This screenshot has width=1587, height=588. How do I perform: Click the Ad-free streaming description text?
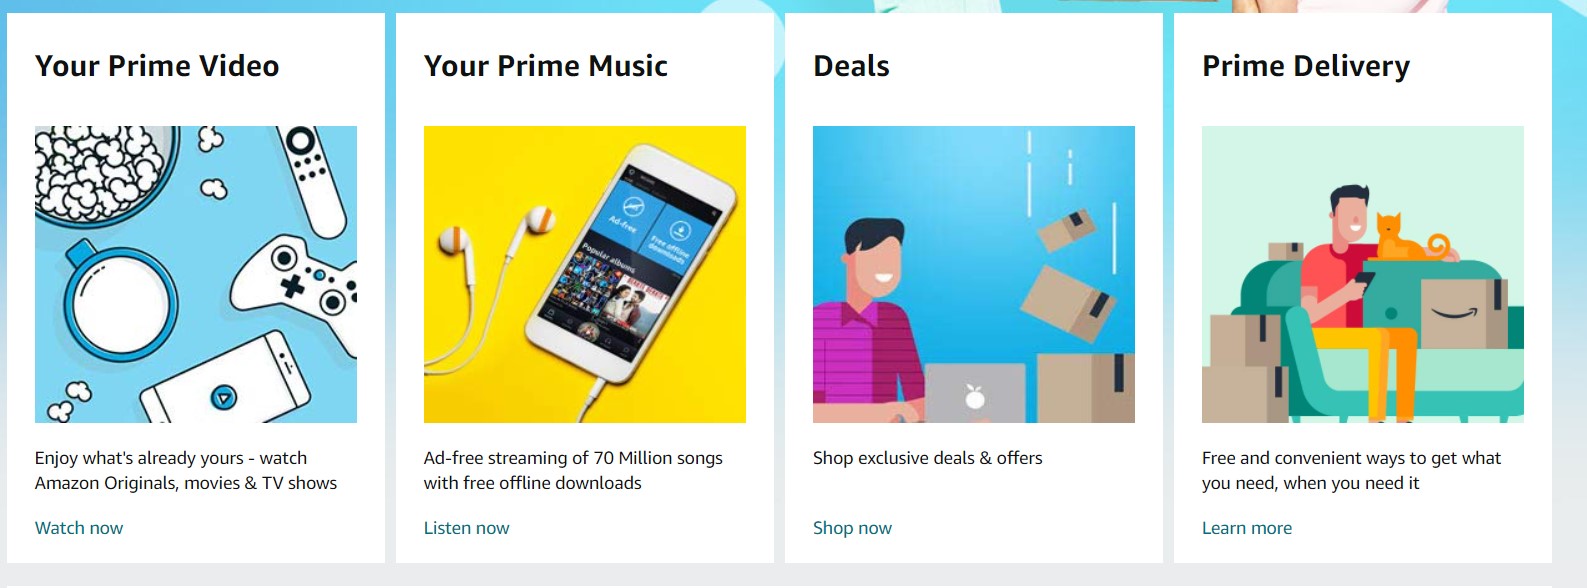pos(573,470)
